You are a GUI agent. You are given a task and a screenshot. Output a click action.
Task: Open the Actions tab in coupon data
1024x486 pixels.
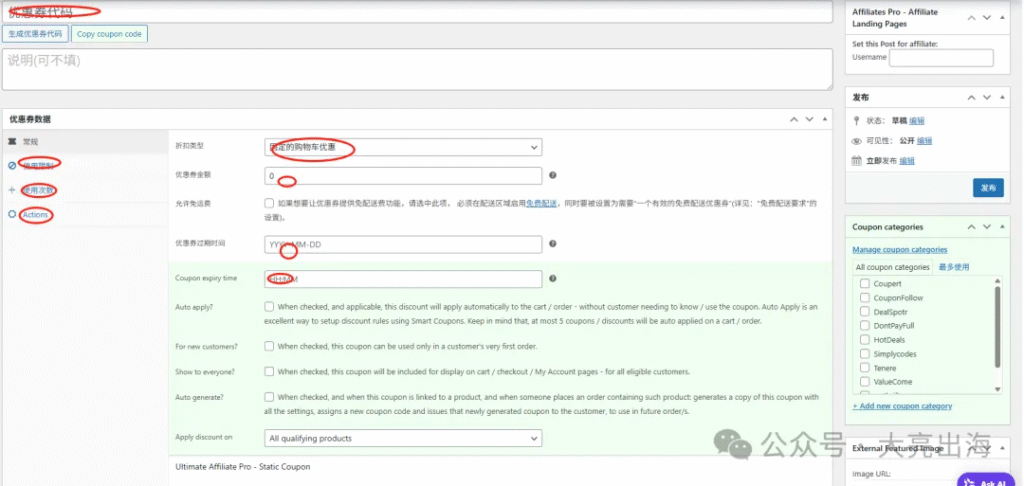point(36,215)
